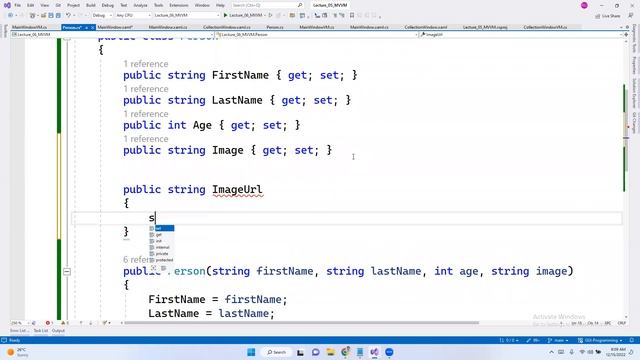This screenshot has height=360, width=640.
Task: Click the Save All toolbar icon
Action: (x=58, y=16)
